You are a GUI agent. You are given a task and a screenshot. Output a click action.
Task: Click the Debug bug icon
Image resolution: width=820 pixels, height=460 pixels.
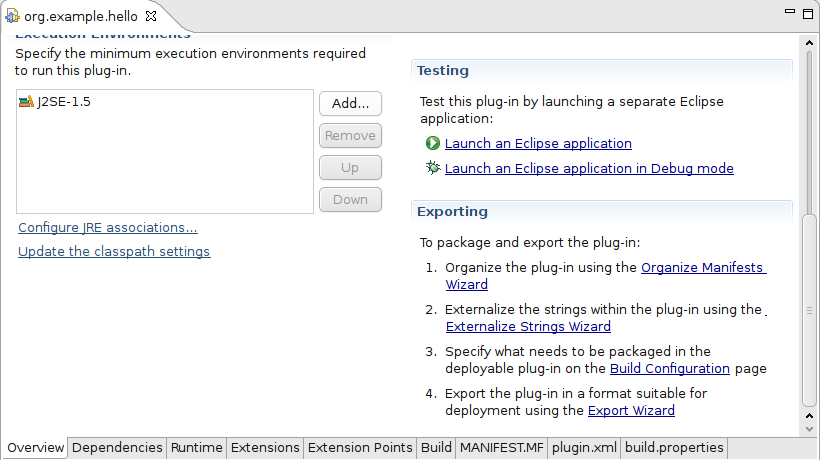click(x=432, y=168)
